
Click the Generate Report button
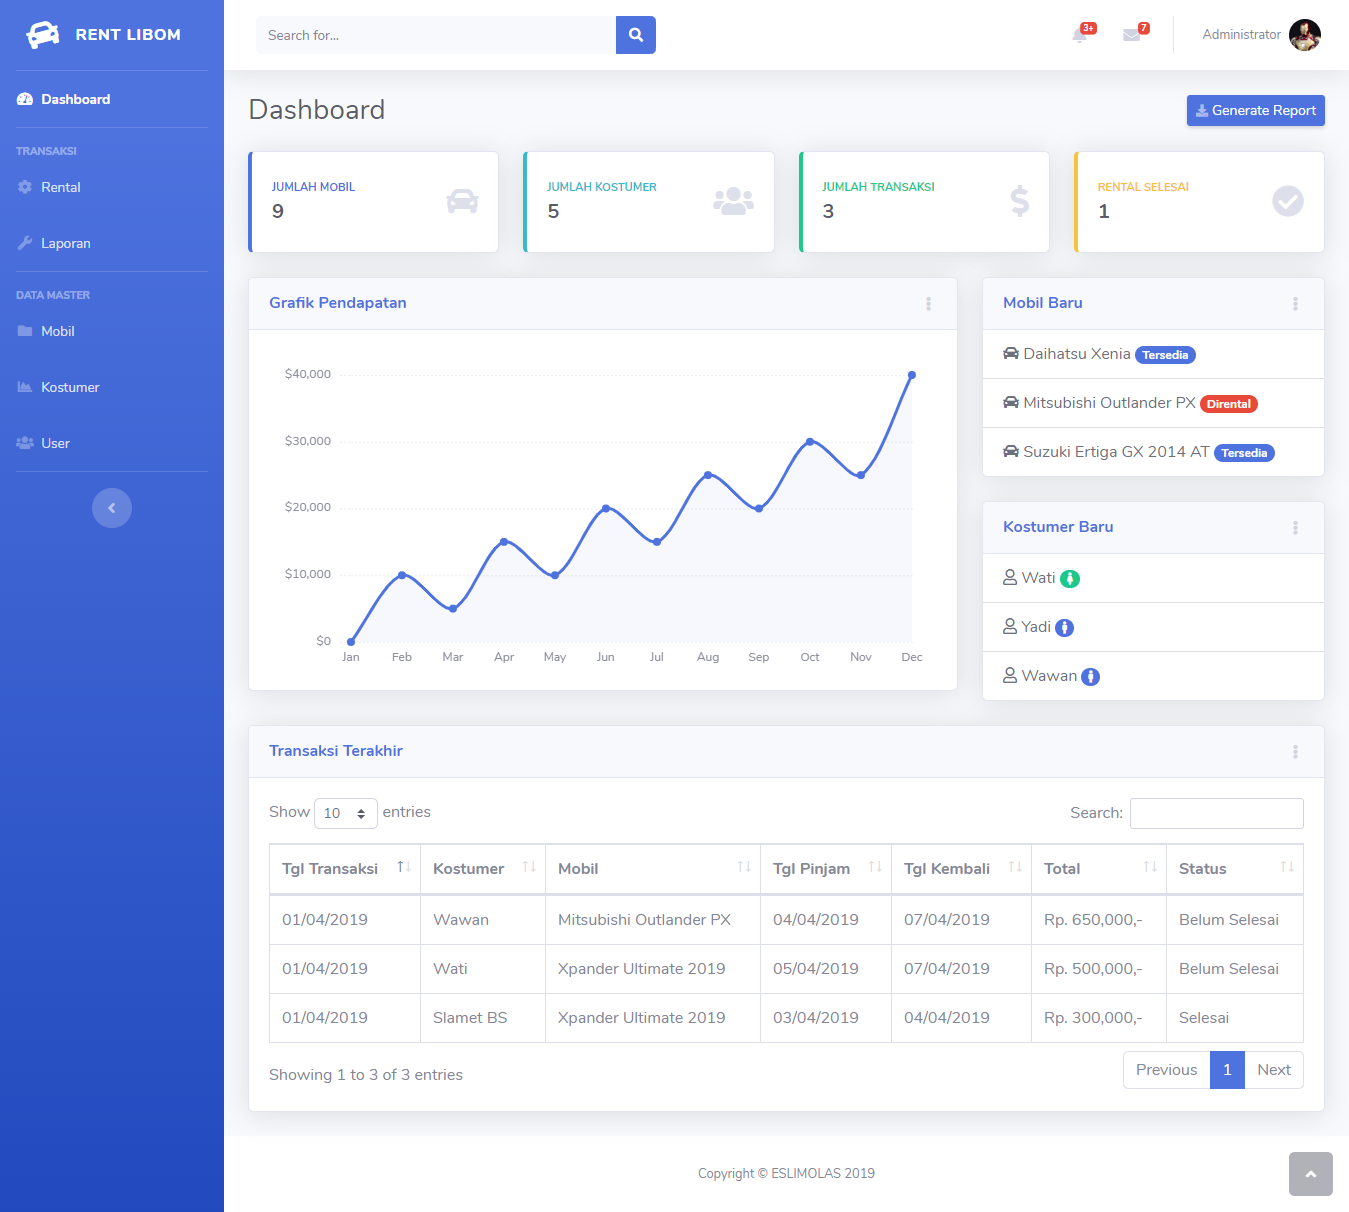point(1255,111)
